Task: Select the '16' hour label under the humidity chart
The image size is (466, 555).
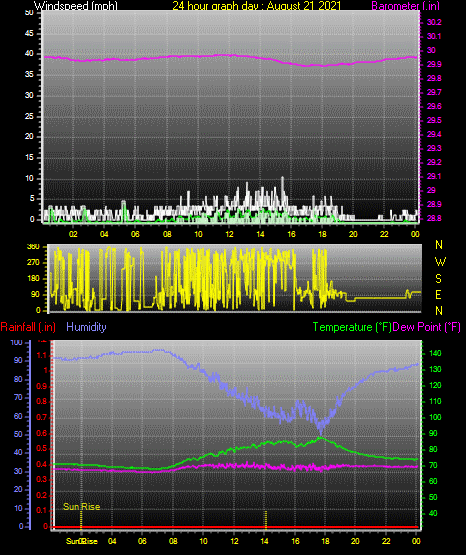Action: [x=295, y=541]
